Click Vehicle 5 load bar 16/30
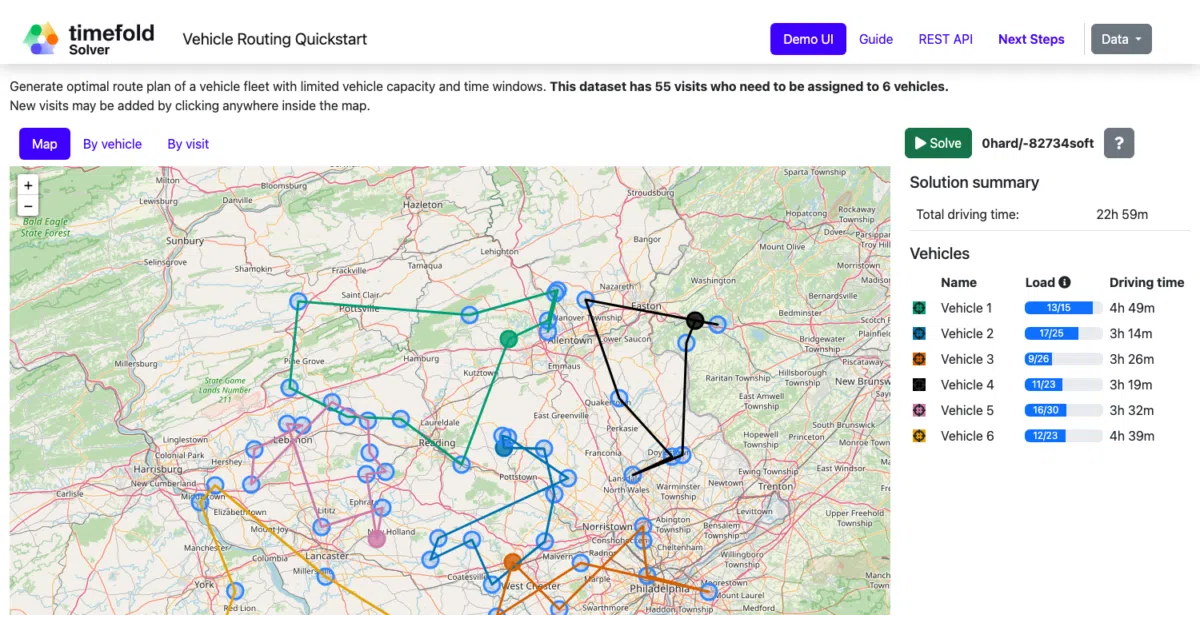This screenshot has width=1200, height=630. (1063, 410)
